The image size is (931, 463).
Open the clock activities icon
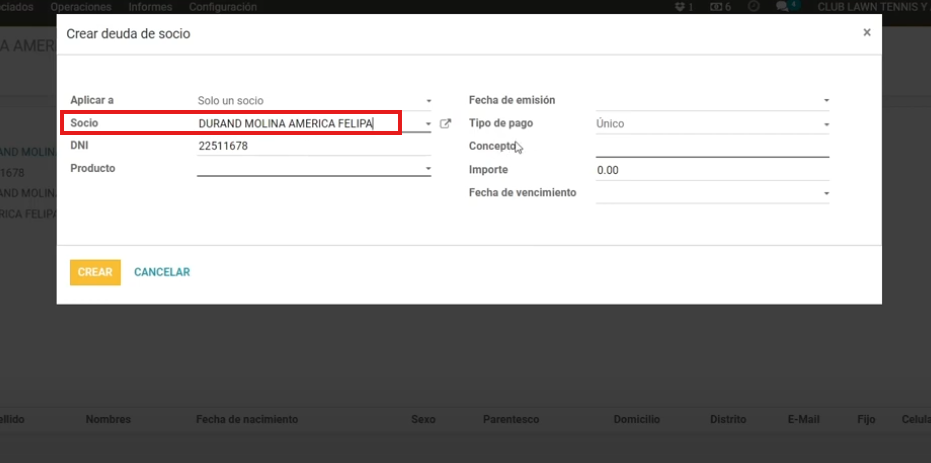(x=753, y=7)
